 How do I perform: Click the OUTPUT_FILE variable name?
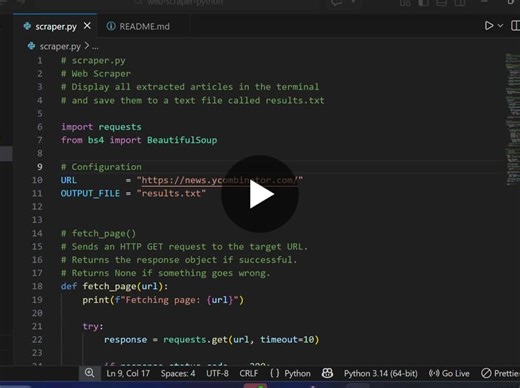(90, 193)
